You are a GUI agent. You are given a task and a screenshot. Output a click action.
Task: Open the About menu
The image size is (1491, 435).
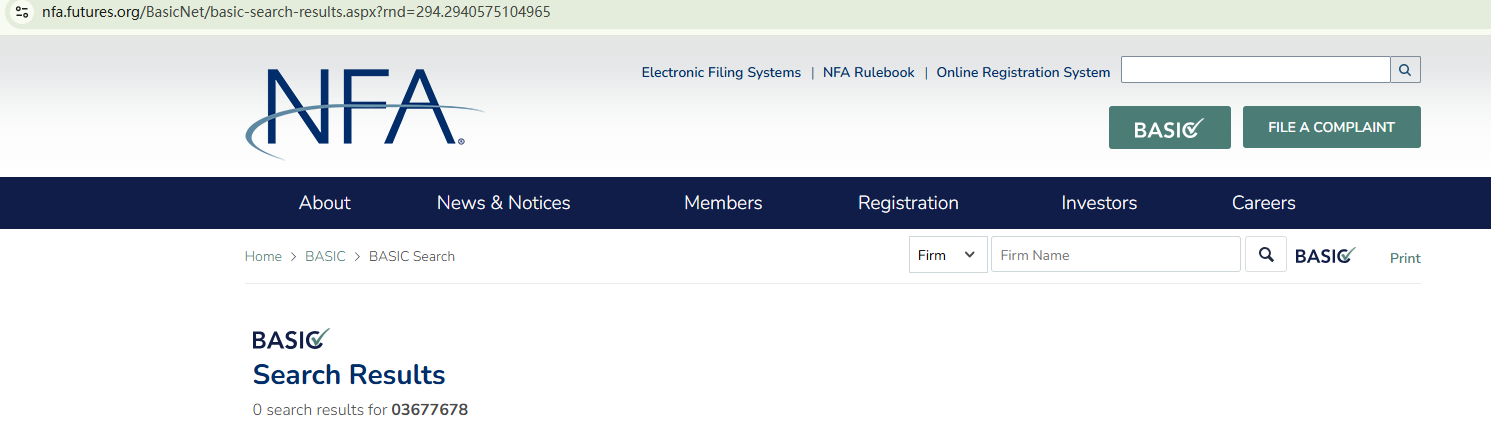click(x=325, y=203)
